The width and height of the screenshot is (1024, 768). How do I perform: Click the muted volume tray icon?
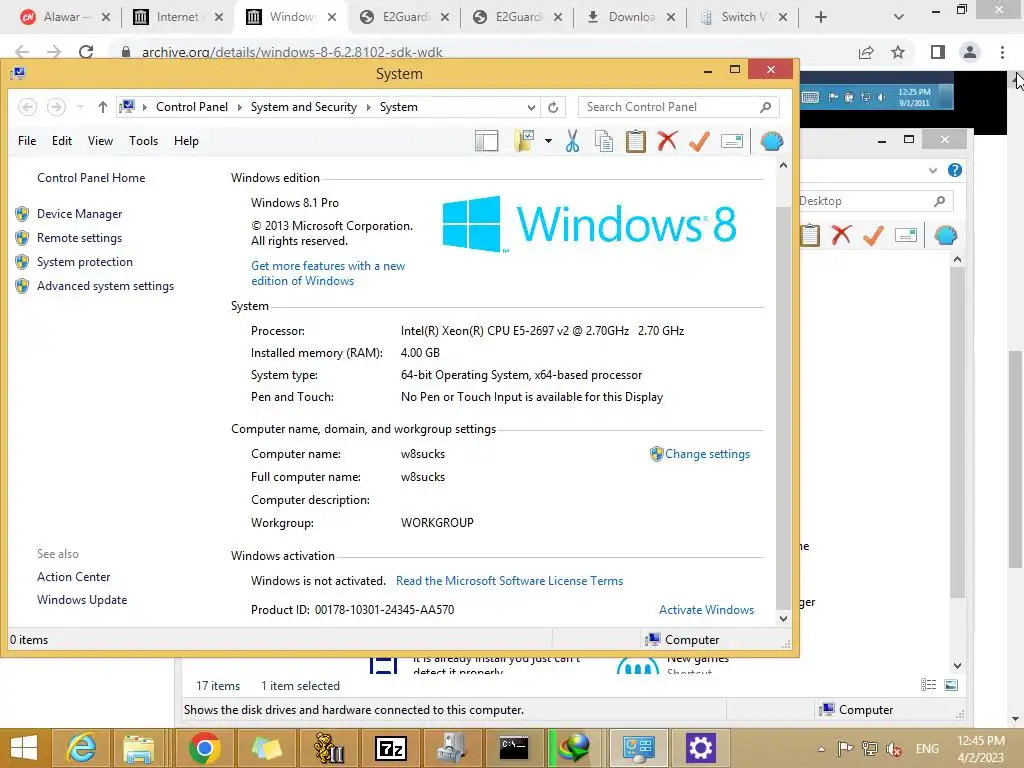tap(893, 749)
